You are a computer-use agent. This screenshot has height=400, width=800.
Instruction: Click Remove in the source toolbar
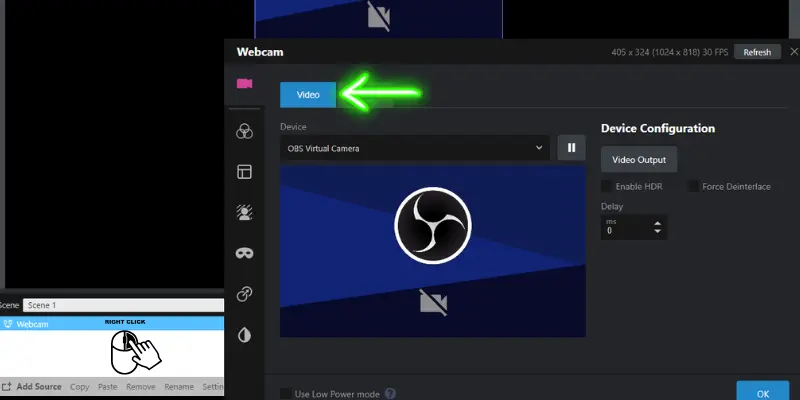[x=141, y=387]
